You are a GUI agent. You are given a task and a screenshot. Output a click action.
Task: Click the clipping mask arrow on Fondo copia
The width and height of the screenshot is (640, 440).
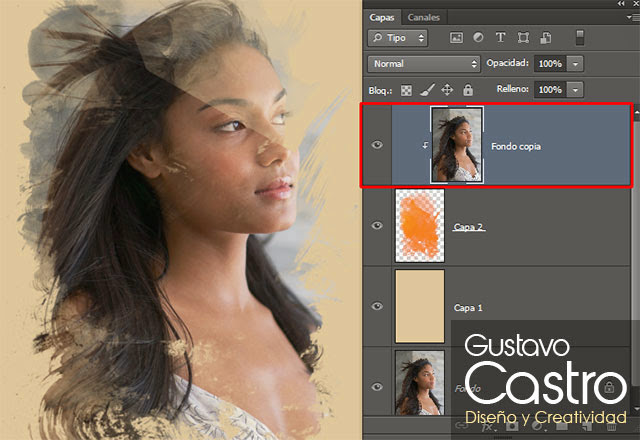coord(425,145)
